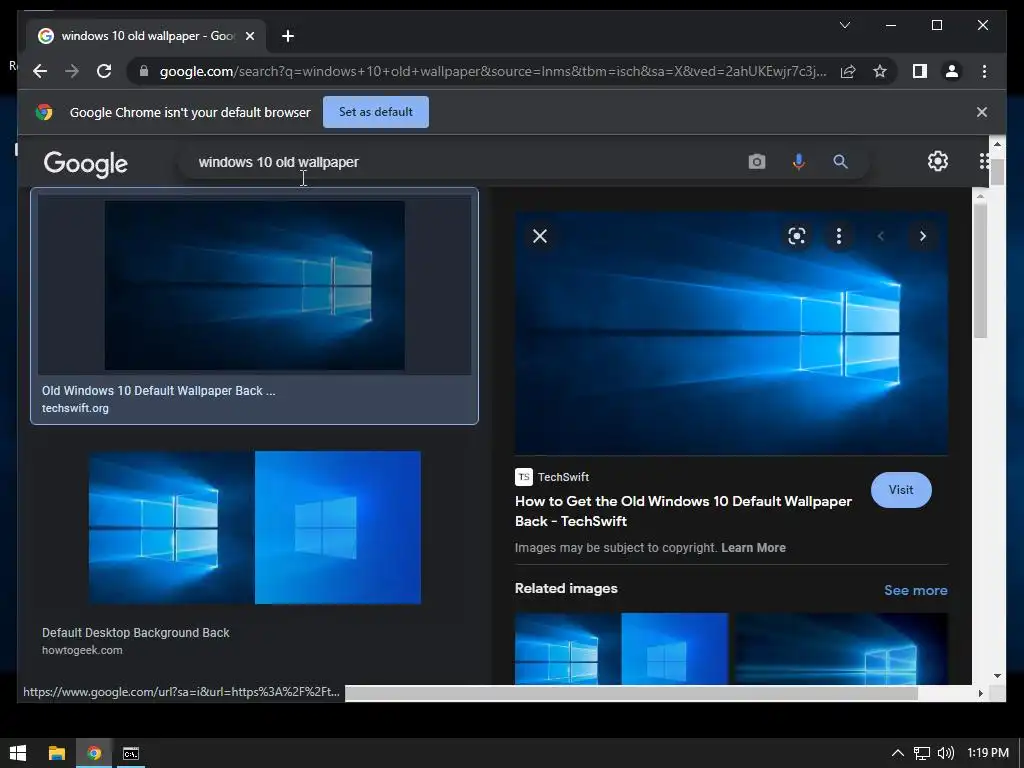The width and height of the screenshot is (1024, 768).
Task: Open 'Old Windows 10 Default Wallpaper Back' result title
Action: point(159,391)
